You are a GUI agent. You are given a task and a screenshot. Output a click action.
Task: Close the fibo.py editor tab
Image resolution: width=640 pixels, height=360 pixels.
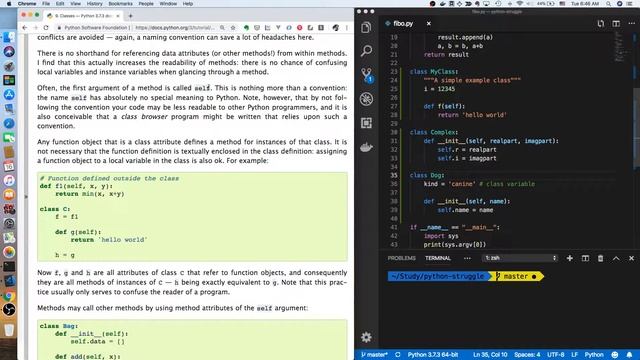click(x=429, y=24)
